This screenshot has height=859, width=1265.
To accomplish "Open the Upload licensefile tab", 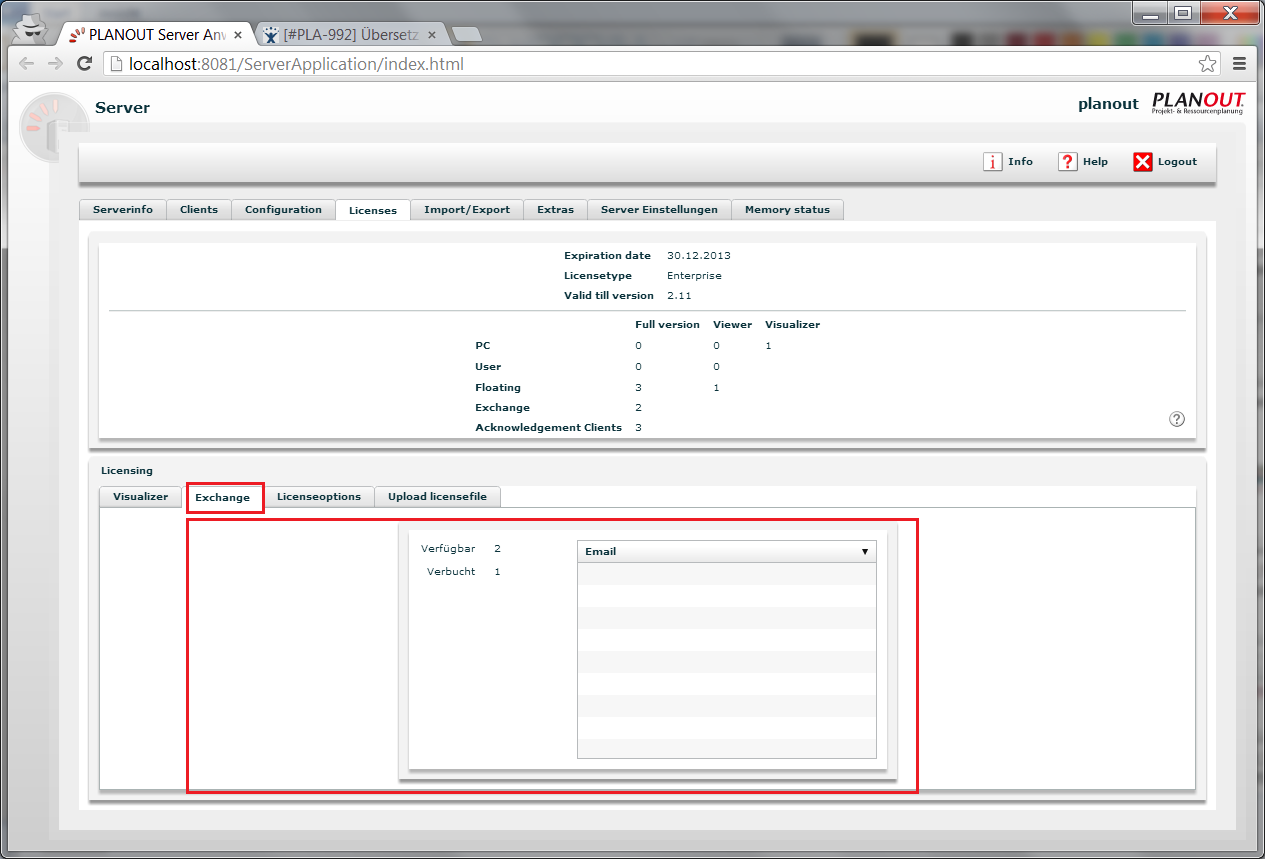I will (x=437, y=497).
